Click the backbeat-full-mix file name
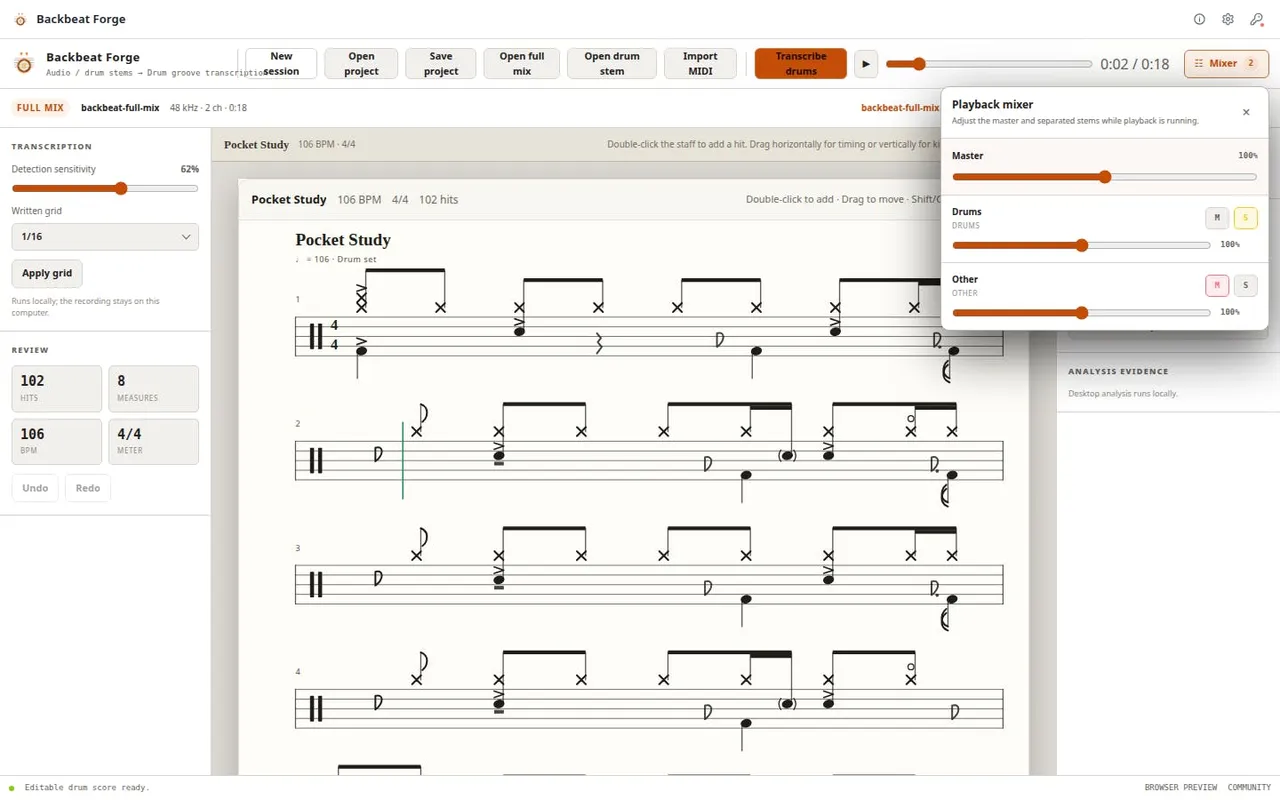The width and height of the screenshot is (1280, 800). pos(120,108)
